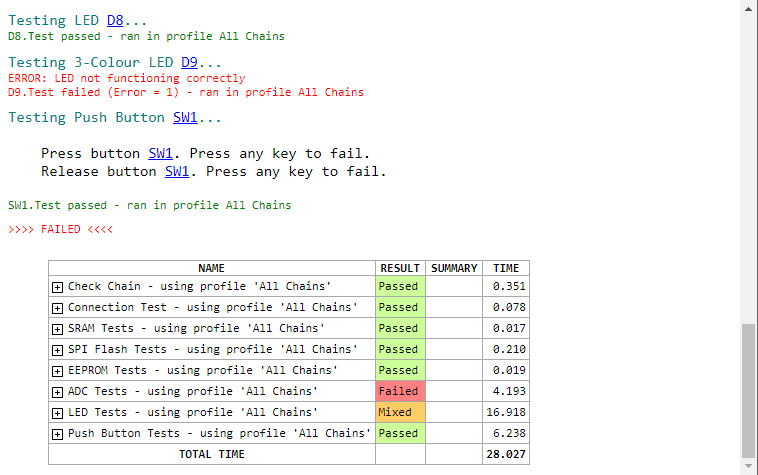Click SW1 link in Testing Push Button heading
This screenshot has height=475, width=758.
(185, 118)
